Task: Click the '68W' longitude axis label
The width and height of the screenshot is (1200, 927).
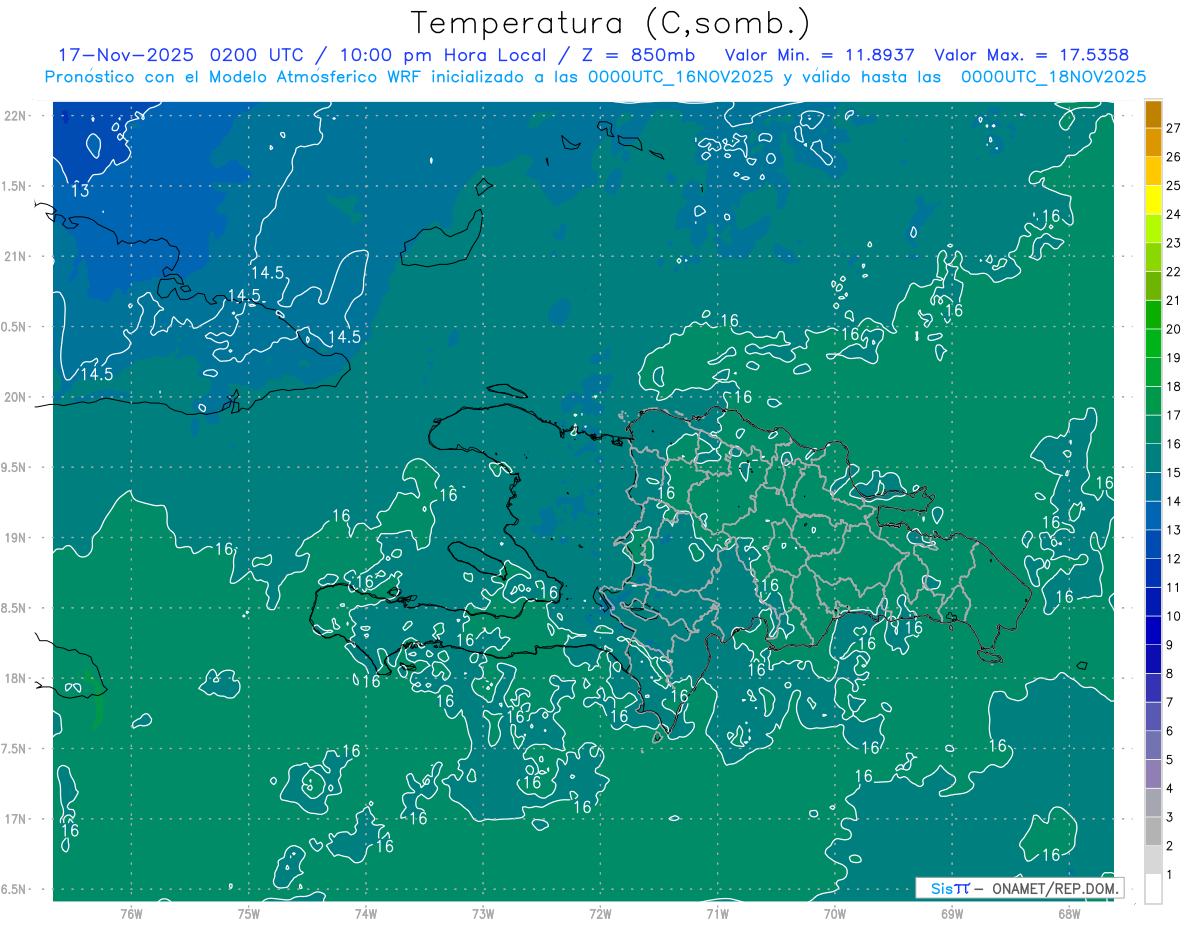Action: (1069, 913)
